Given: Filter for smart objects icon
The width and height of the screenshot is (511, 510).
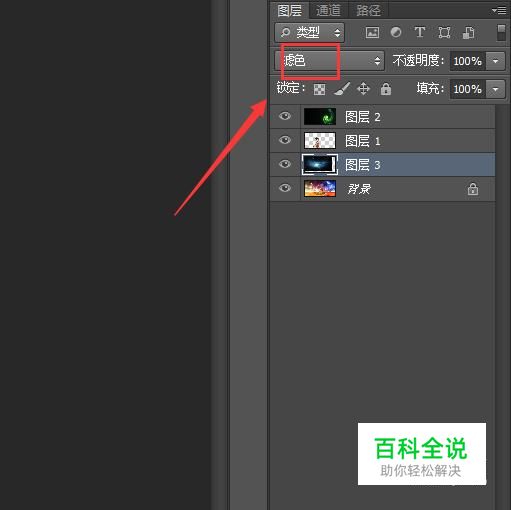Looking at the screenshot, I should (x=468, y=33).
